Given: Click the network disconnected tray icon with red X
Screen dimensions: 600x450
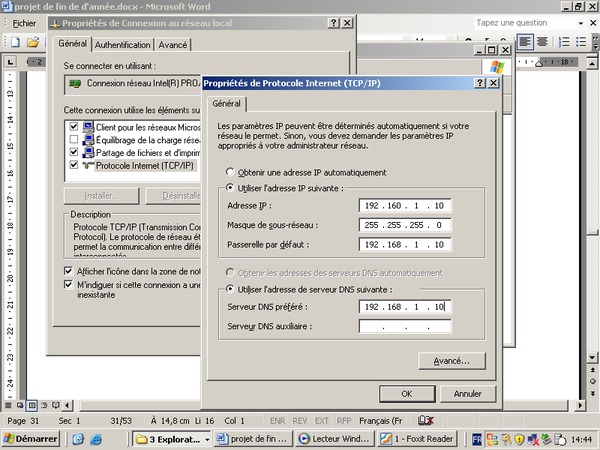Looking at the screenshot, I should 532,439.
